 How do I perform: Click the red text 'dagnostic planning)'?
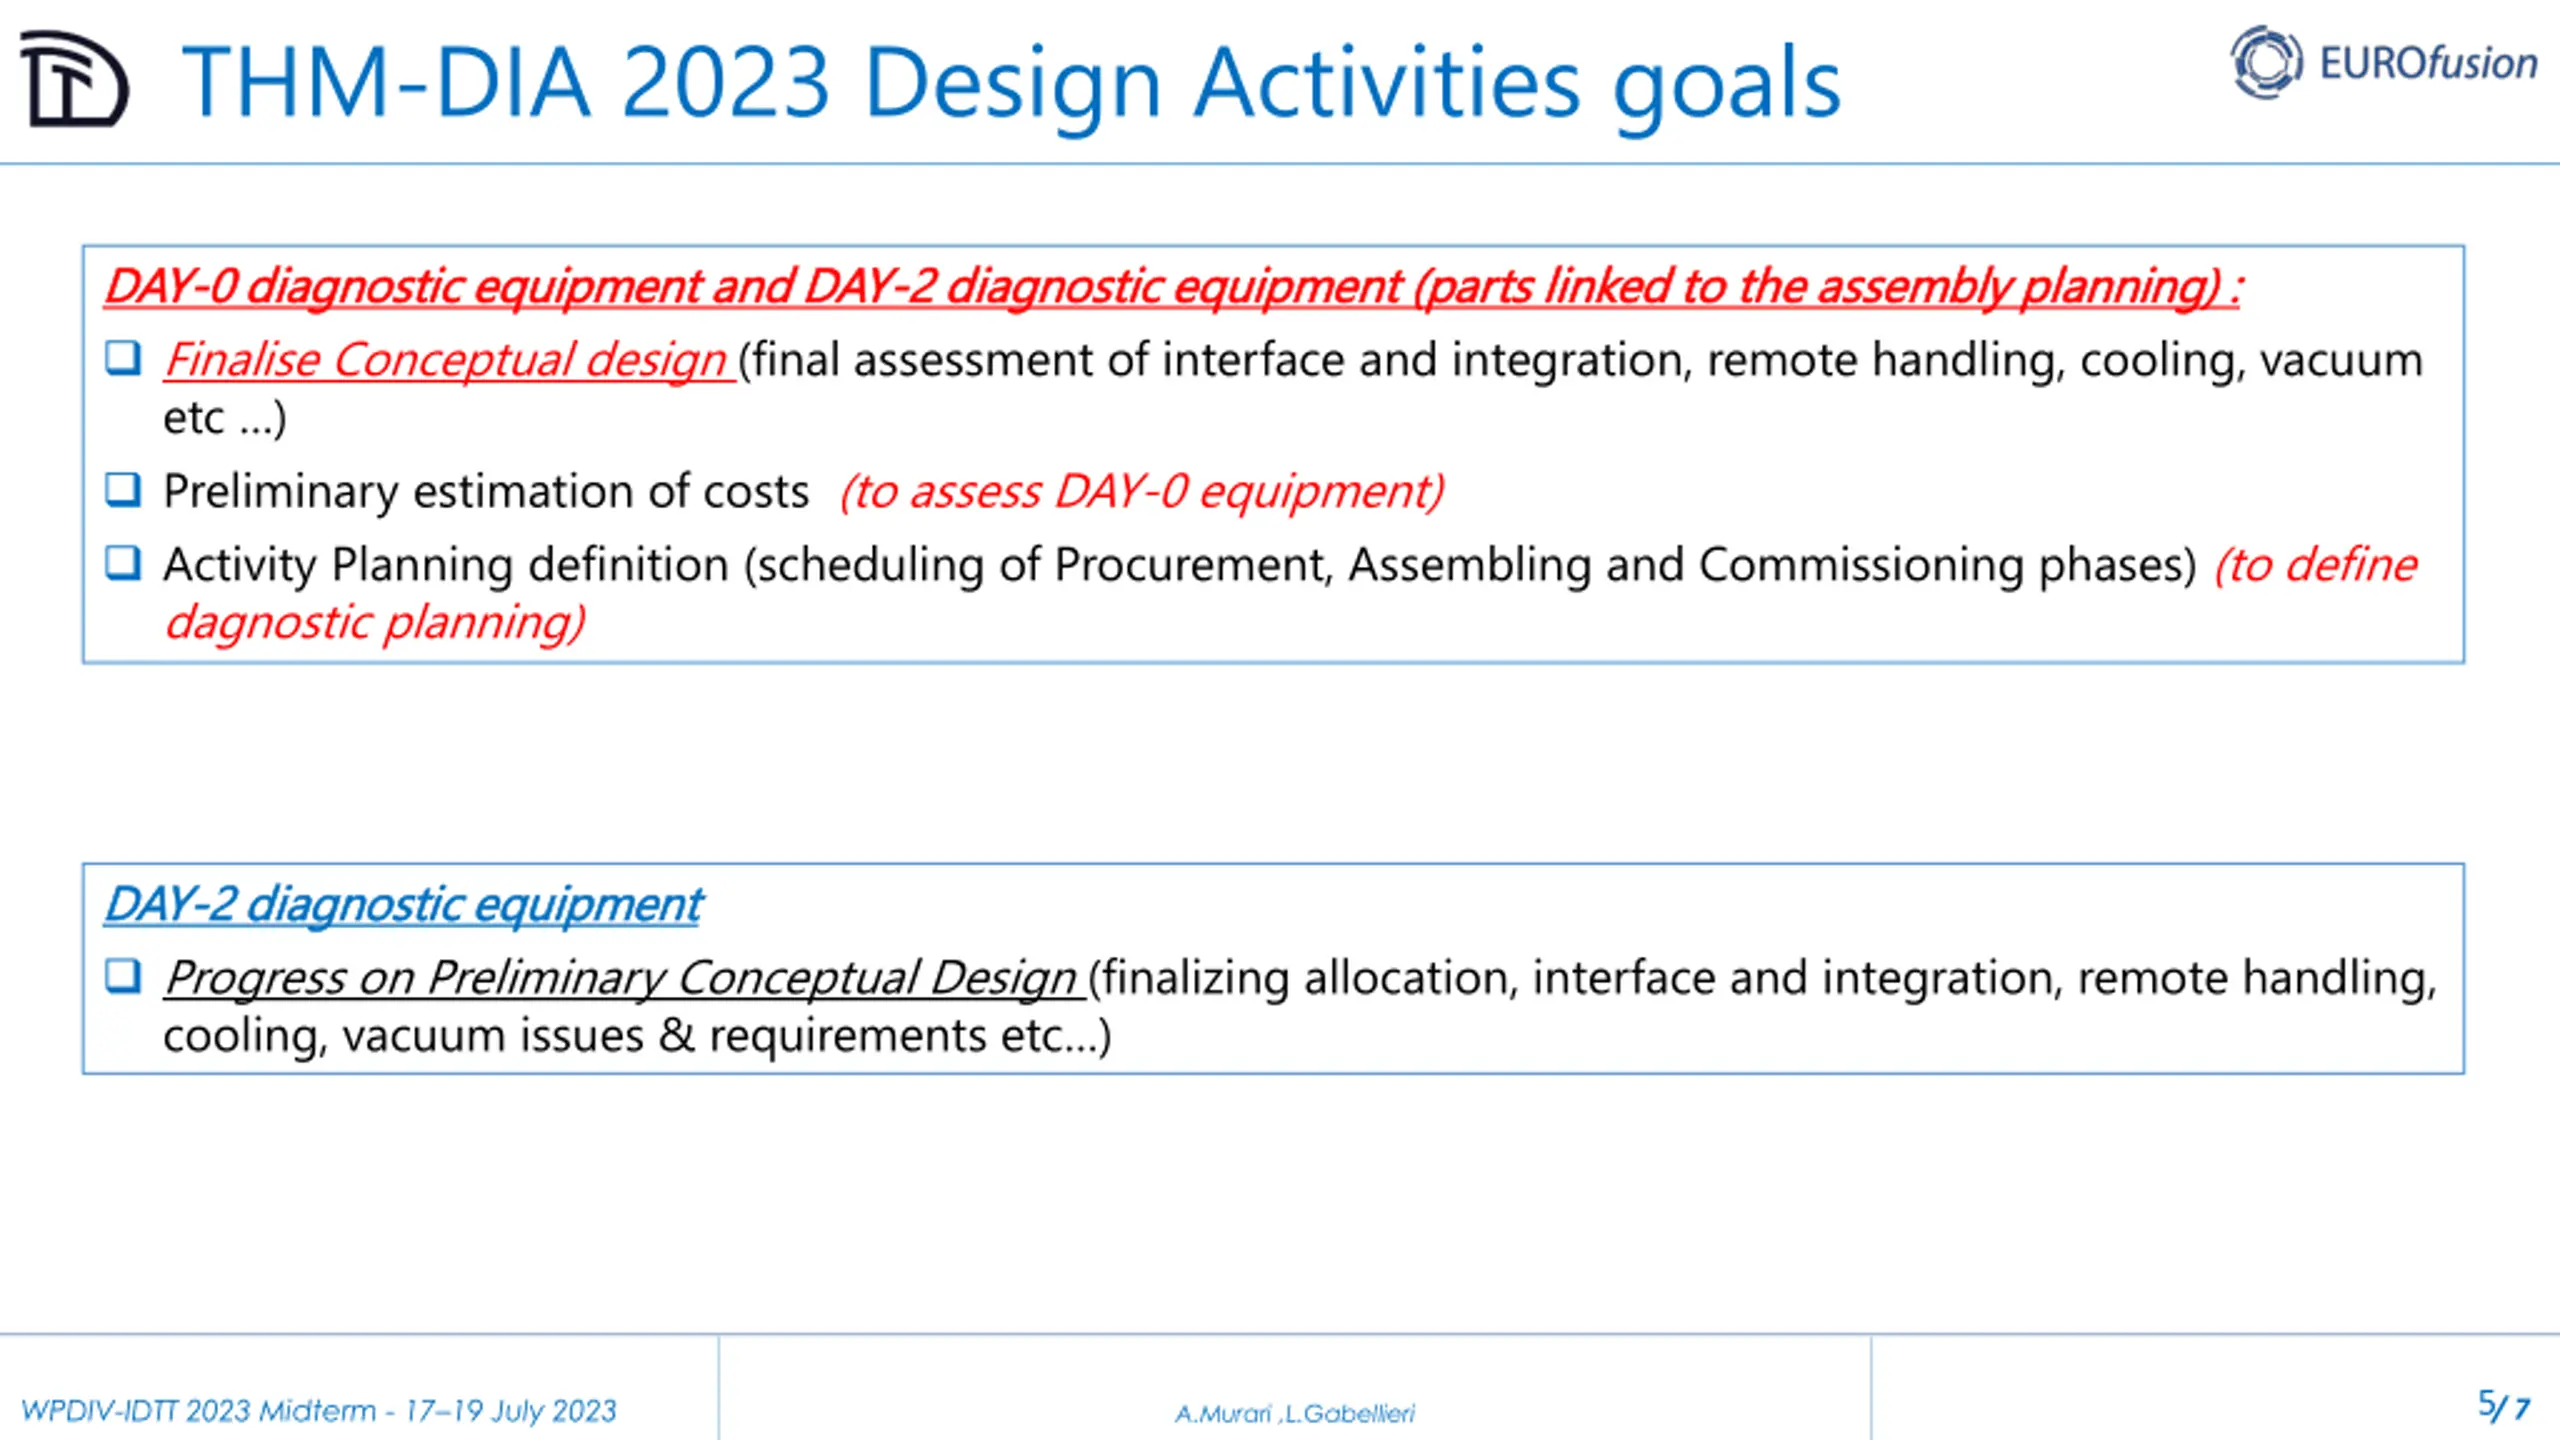click(375, 623)
